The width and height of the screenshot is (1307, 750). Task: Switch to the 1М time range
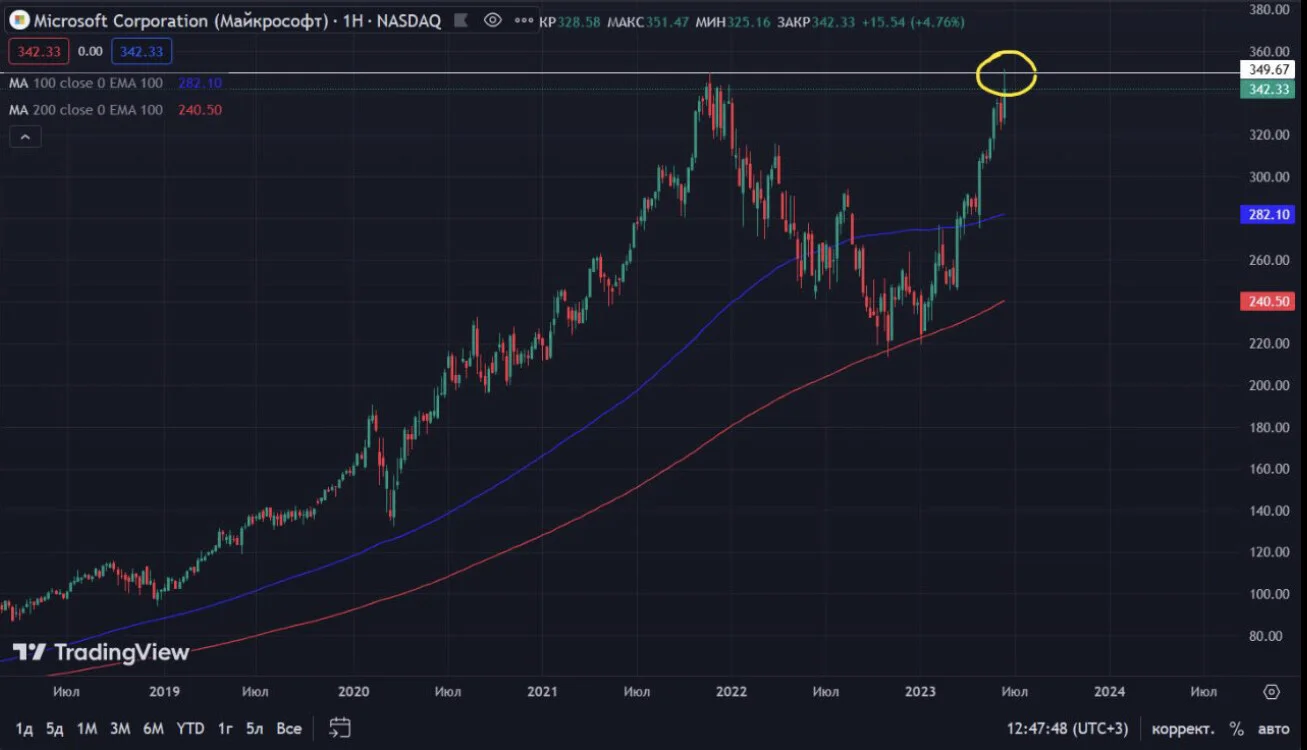pyautogui.click(x=87, y=728)
